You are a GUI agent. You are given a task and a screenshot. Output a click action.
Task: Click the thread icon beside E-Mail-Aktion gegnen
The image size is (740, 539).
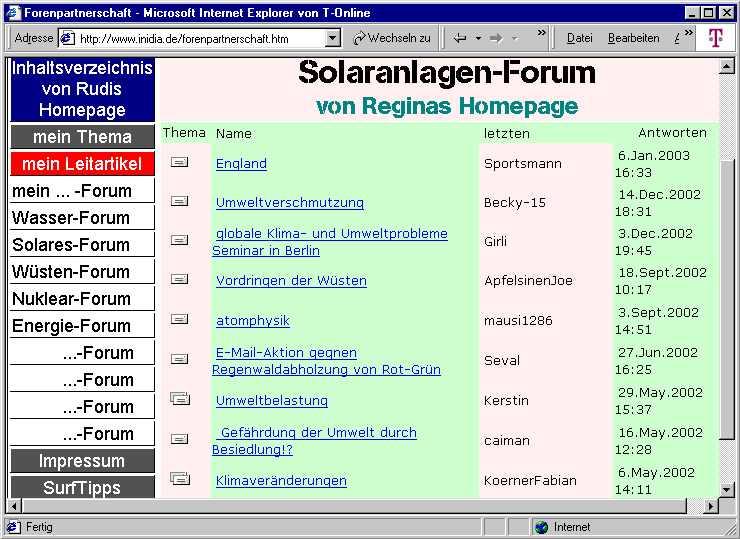point(179,359)
